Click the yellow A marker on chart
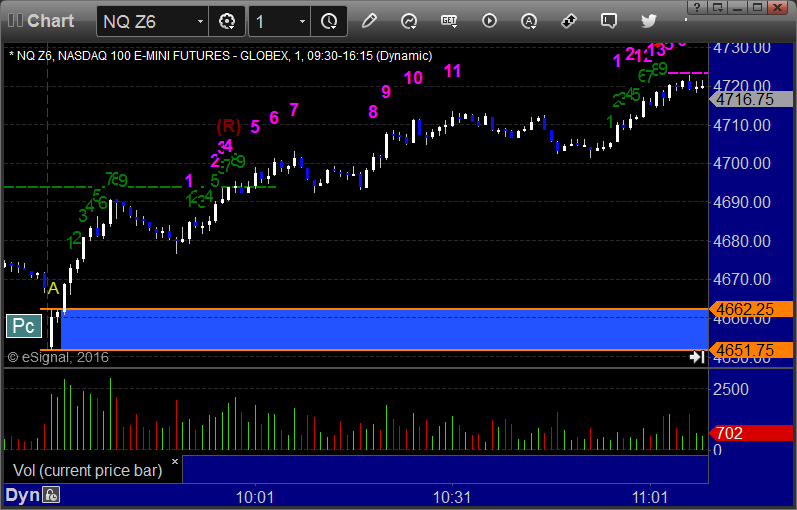This screenshot has height=510, width=797. click(x=53, y=289)
